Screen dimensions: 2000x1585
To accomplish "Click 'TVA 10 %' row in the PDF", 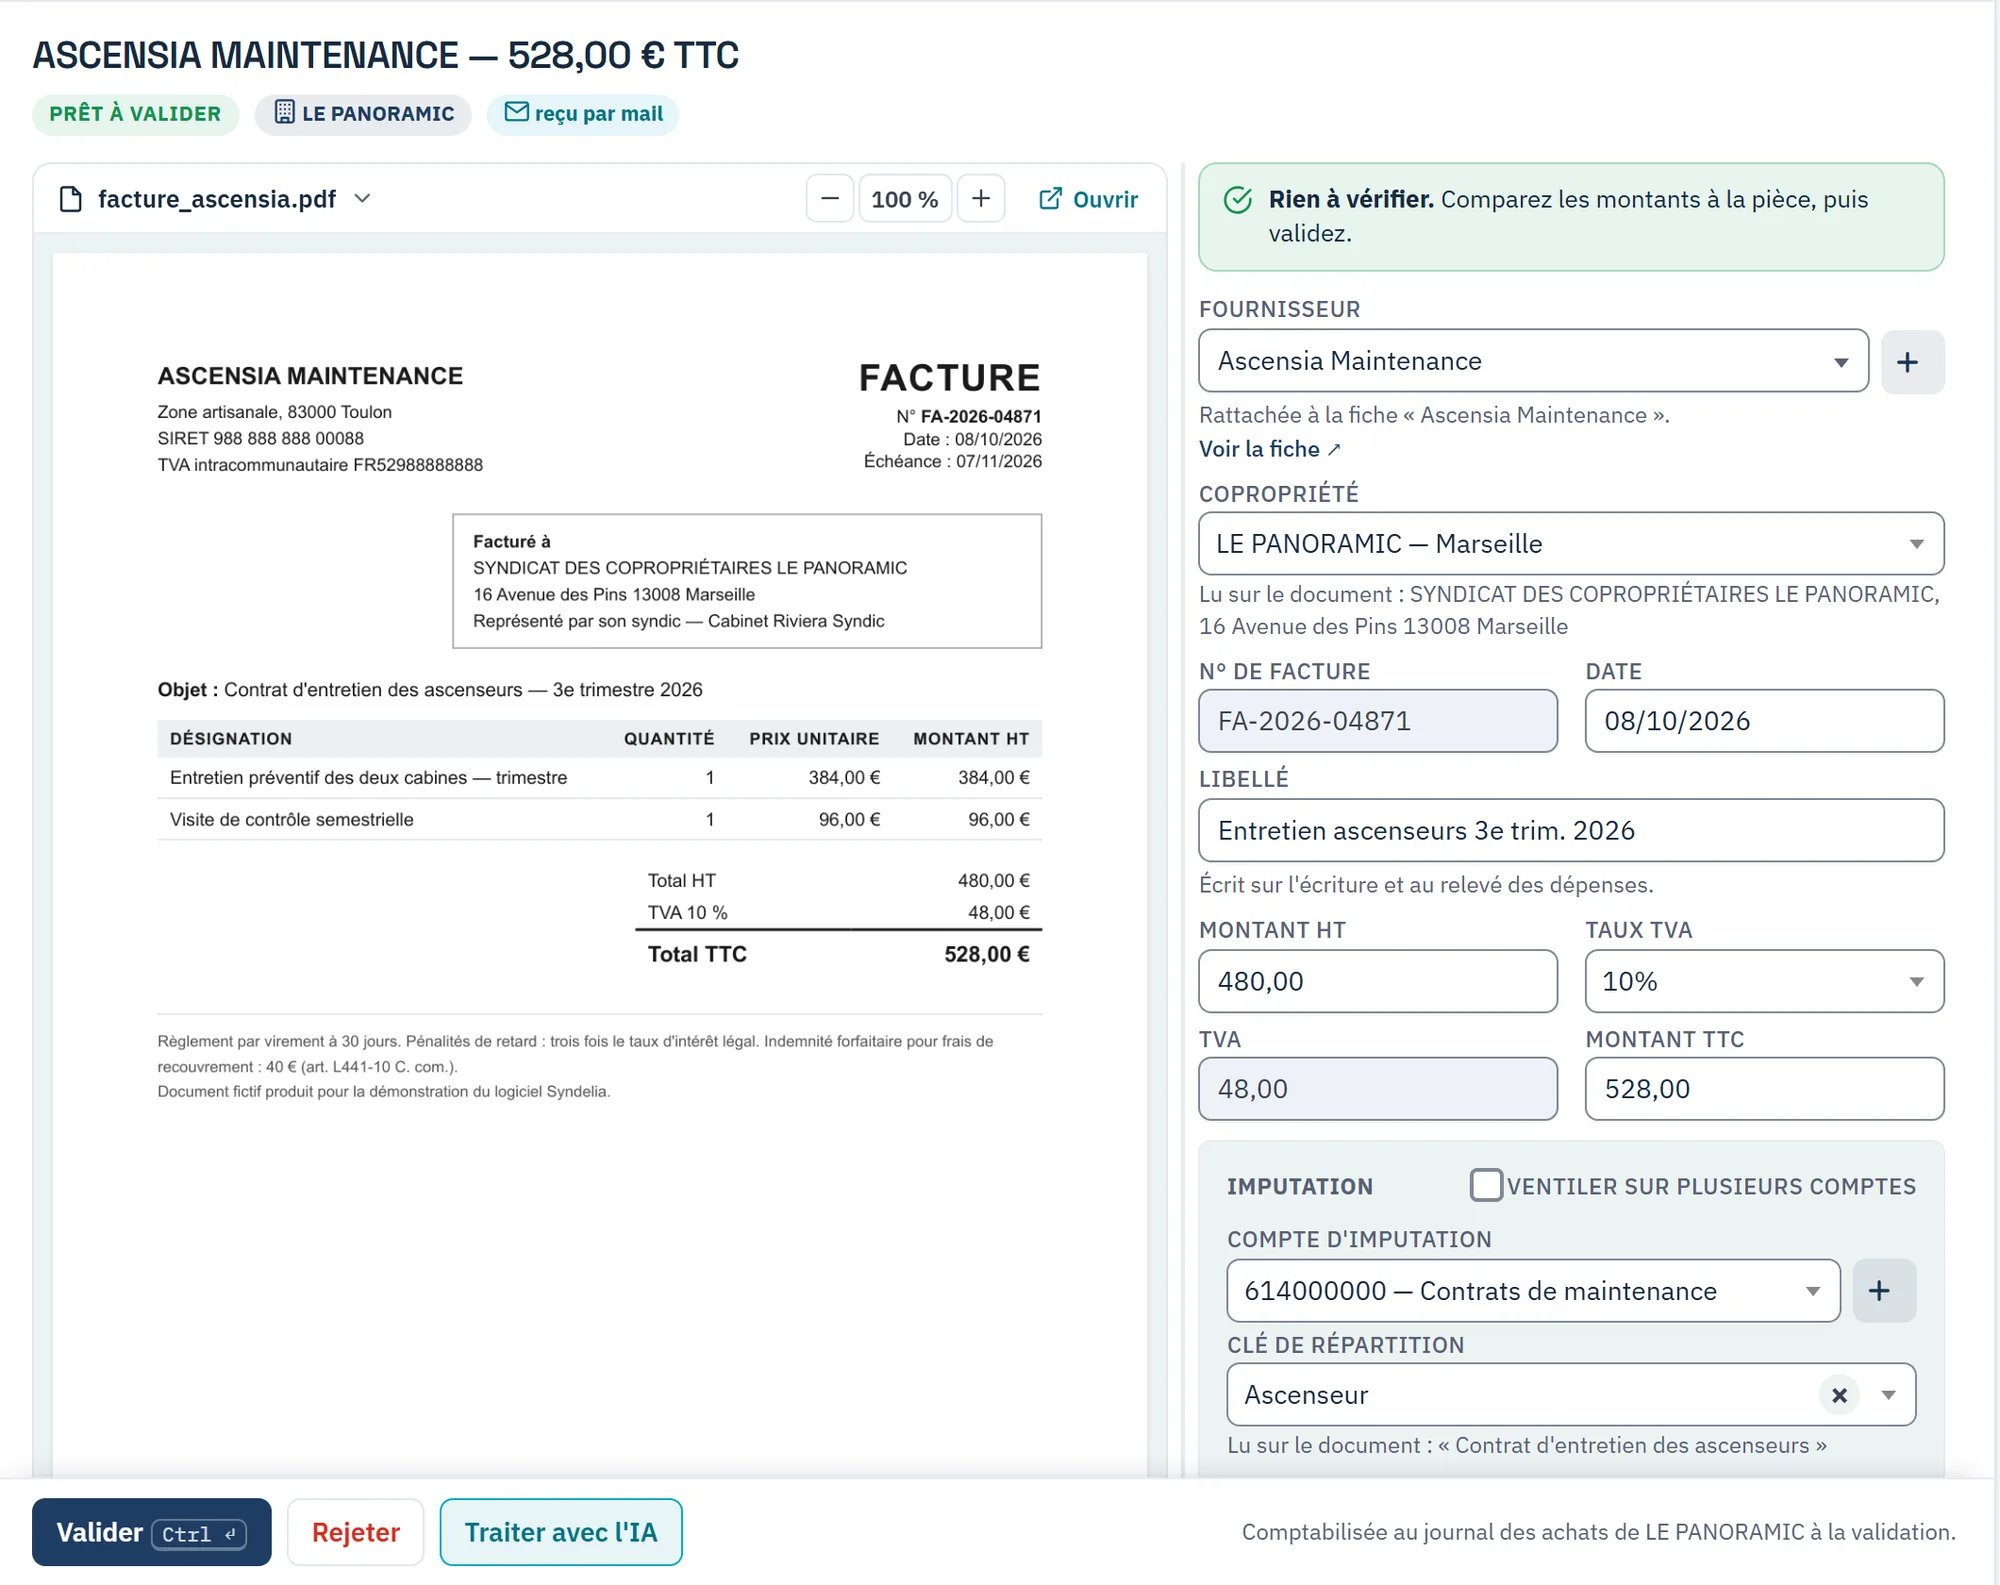I will click(x=838, y=912).
